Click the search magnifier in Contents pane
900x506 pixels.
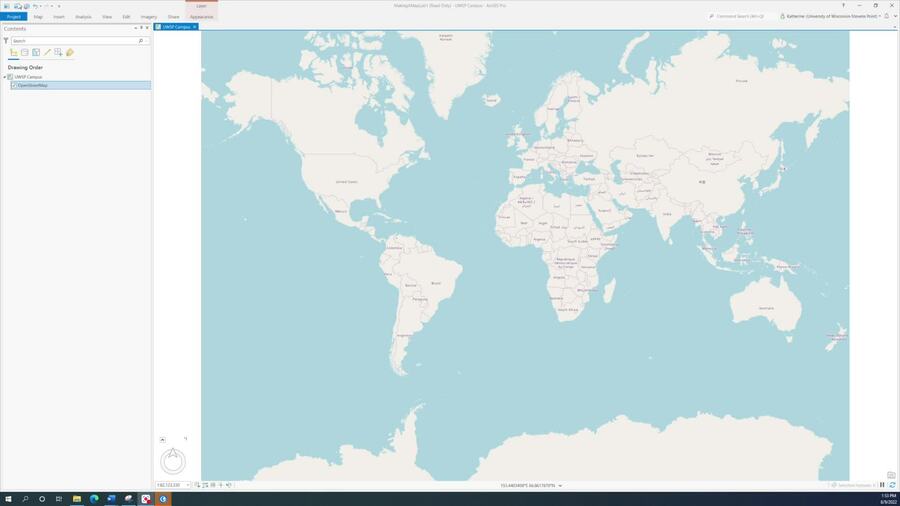tap(141, 41)
